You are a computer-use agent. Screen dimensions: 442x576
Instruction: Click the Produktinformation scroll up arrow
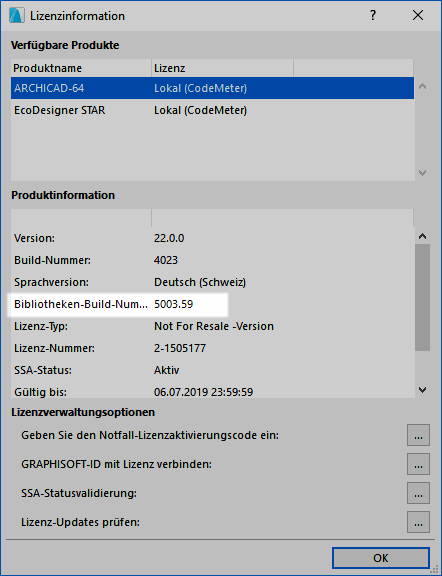(423, 236)
